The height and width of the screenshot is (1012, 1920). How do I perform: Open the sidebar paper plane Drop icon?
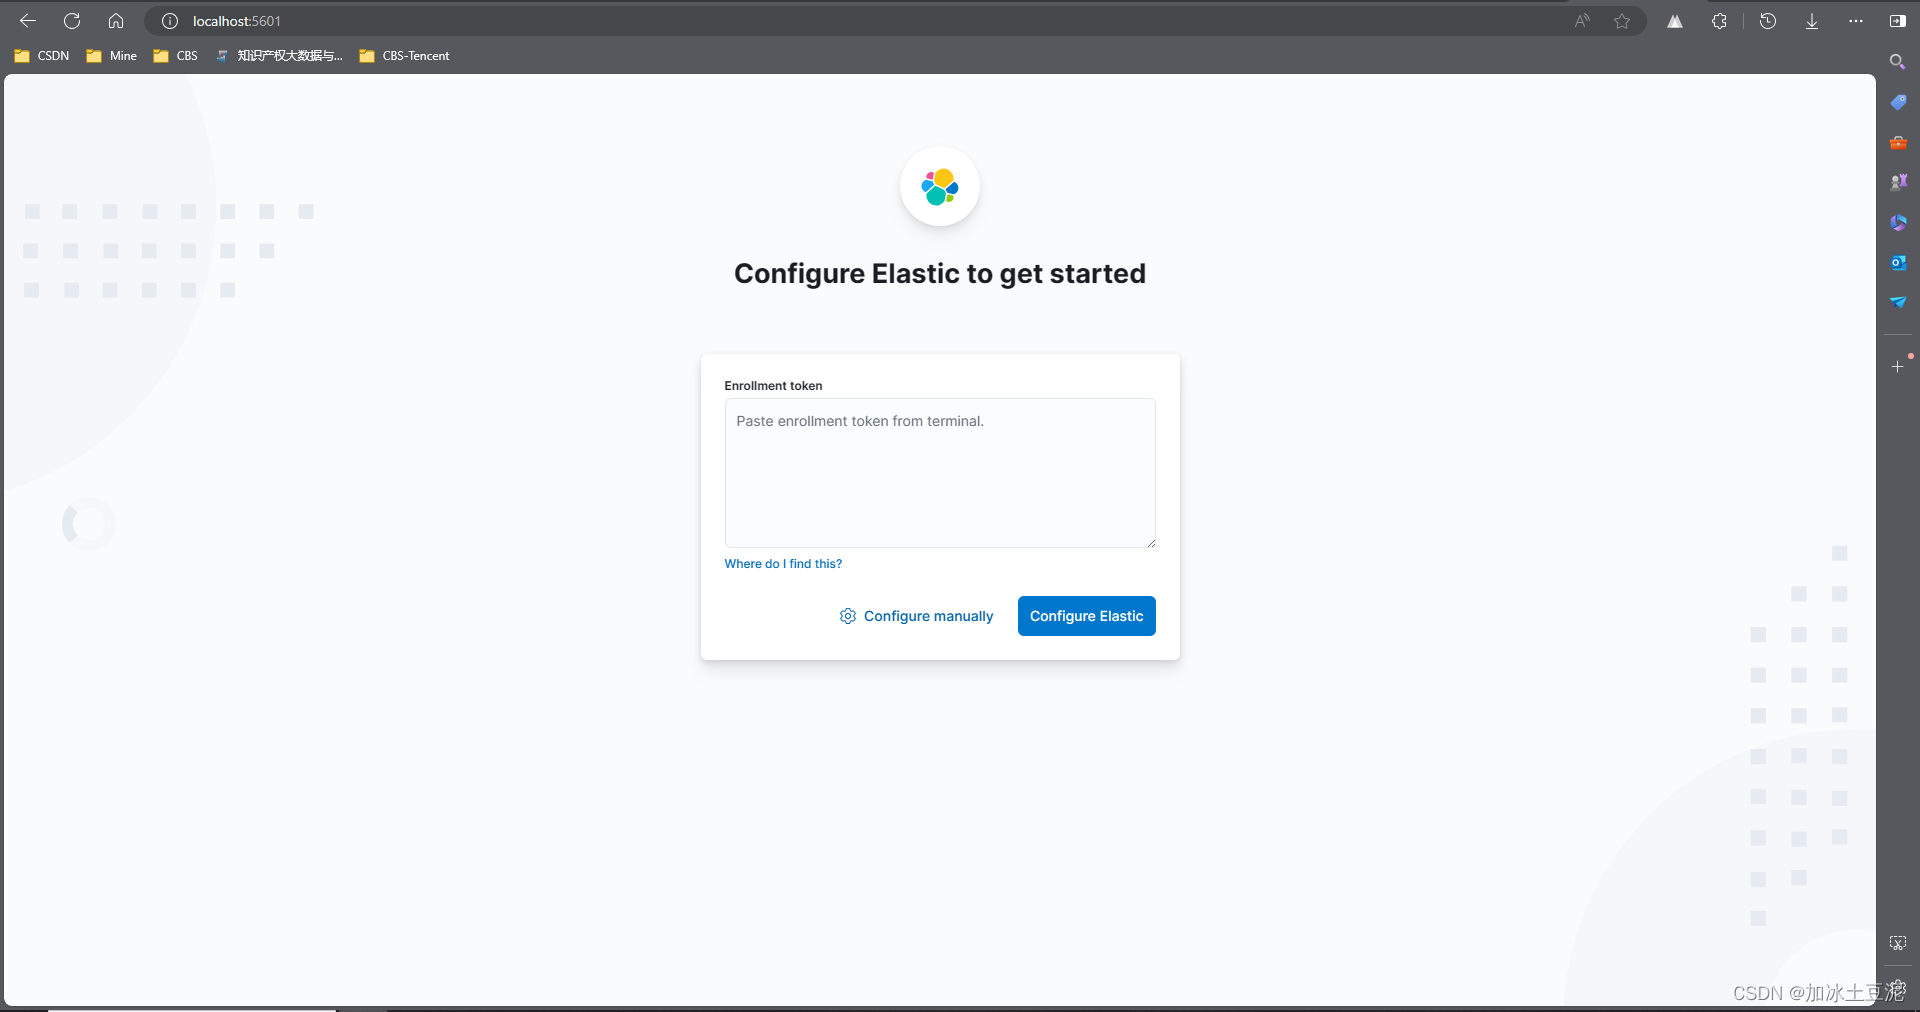tap(1898, 301)
